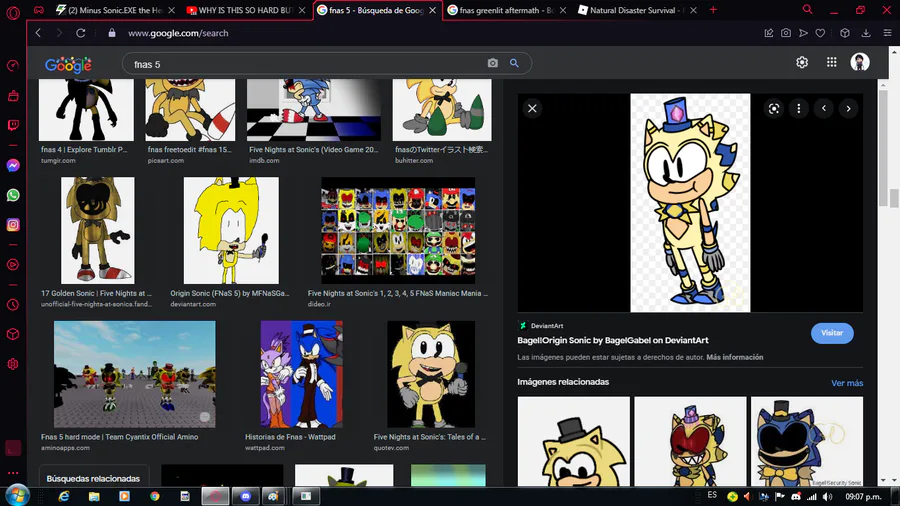Switch to Natural Disaster Survival tab

(637, 10)
